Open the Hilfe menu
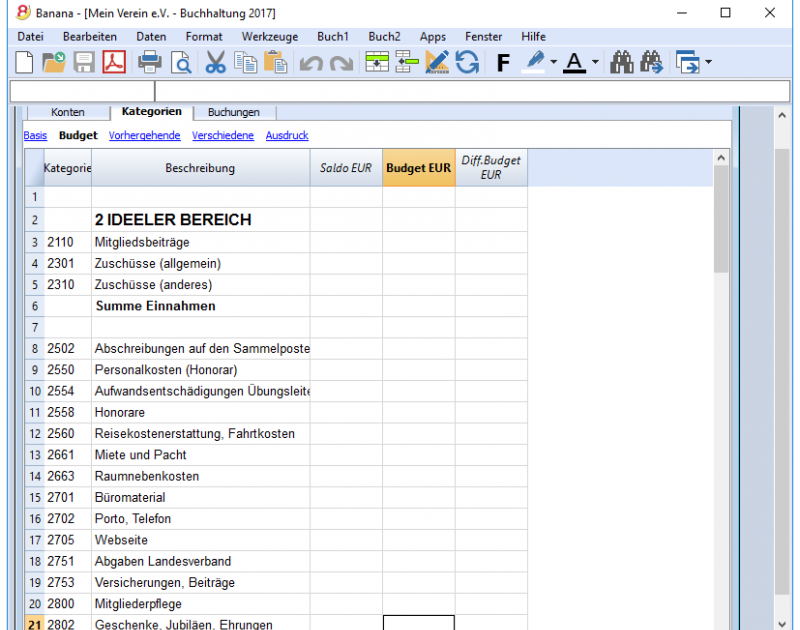This screenshot has height=630, width=800. click(x=533, y=37)
